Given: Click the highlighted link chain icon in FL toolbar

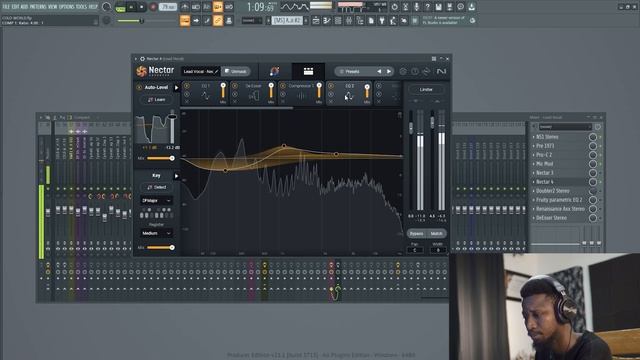Looking at the screenshot, I should click(x=218, y=20).
